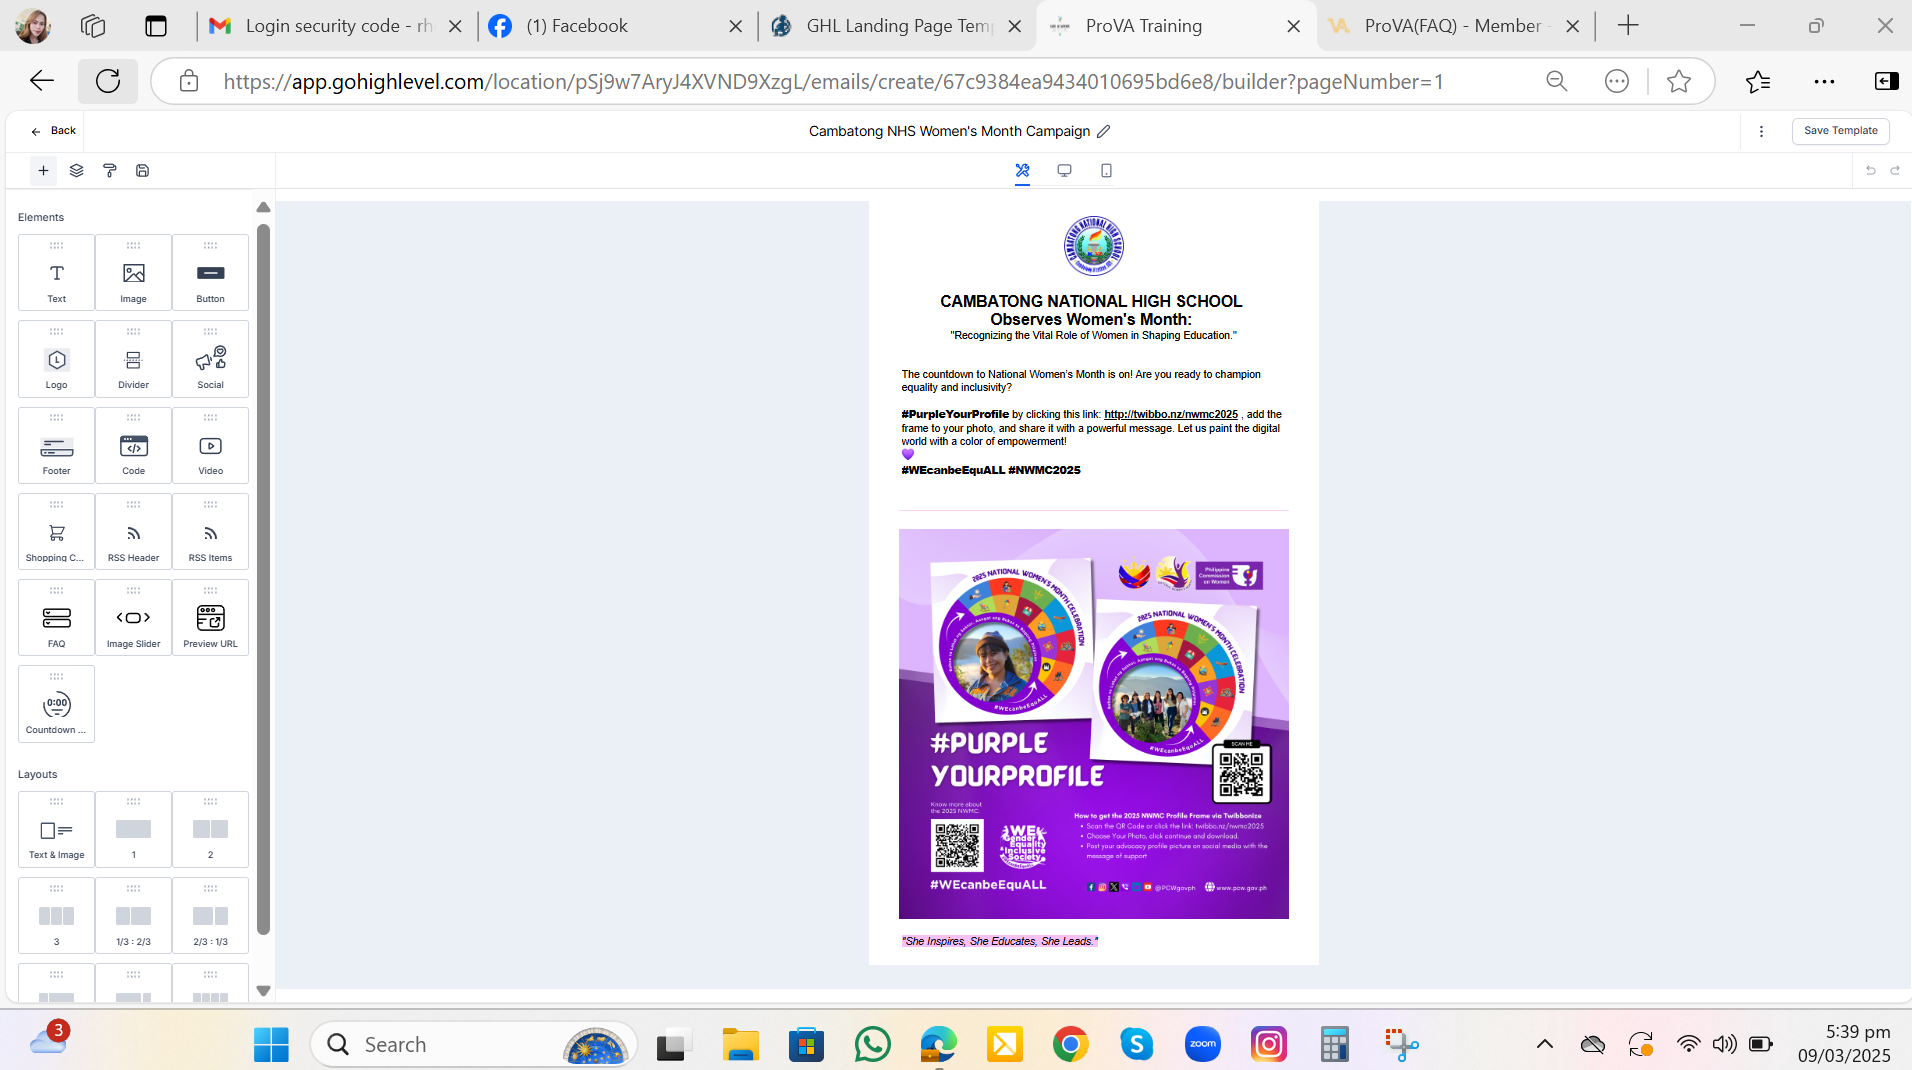This screenshot has height=1070, width=1912.
Task: Edit the campaign name pencil icon
Action: 1104,131
